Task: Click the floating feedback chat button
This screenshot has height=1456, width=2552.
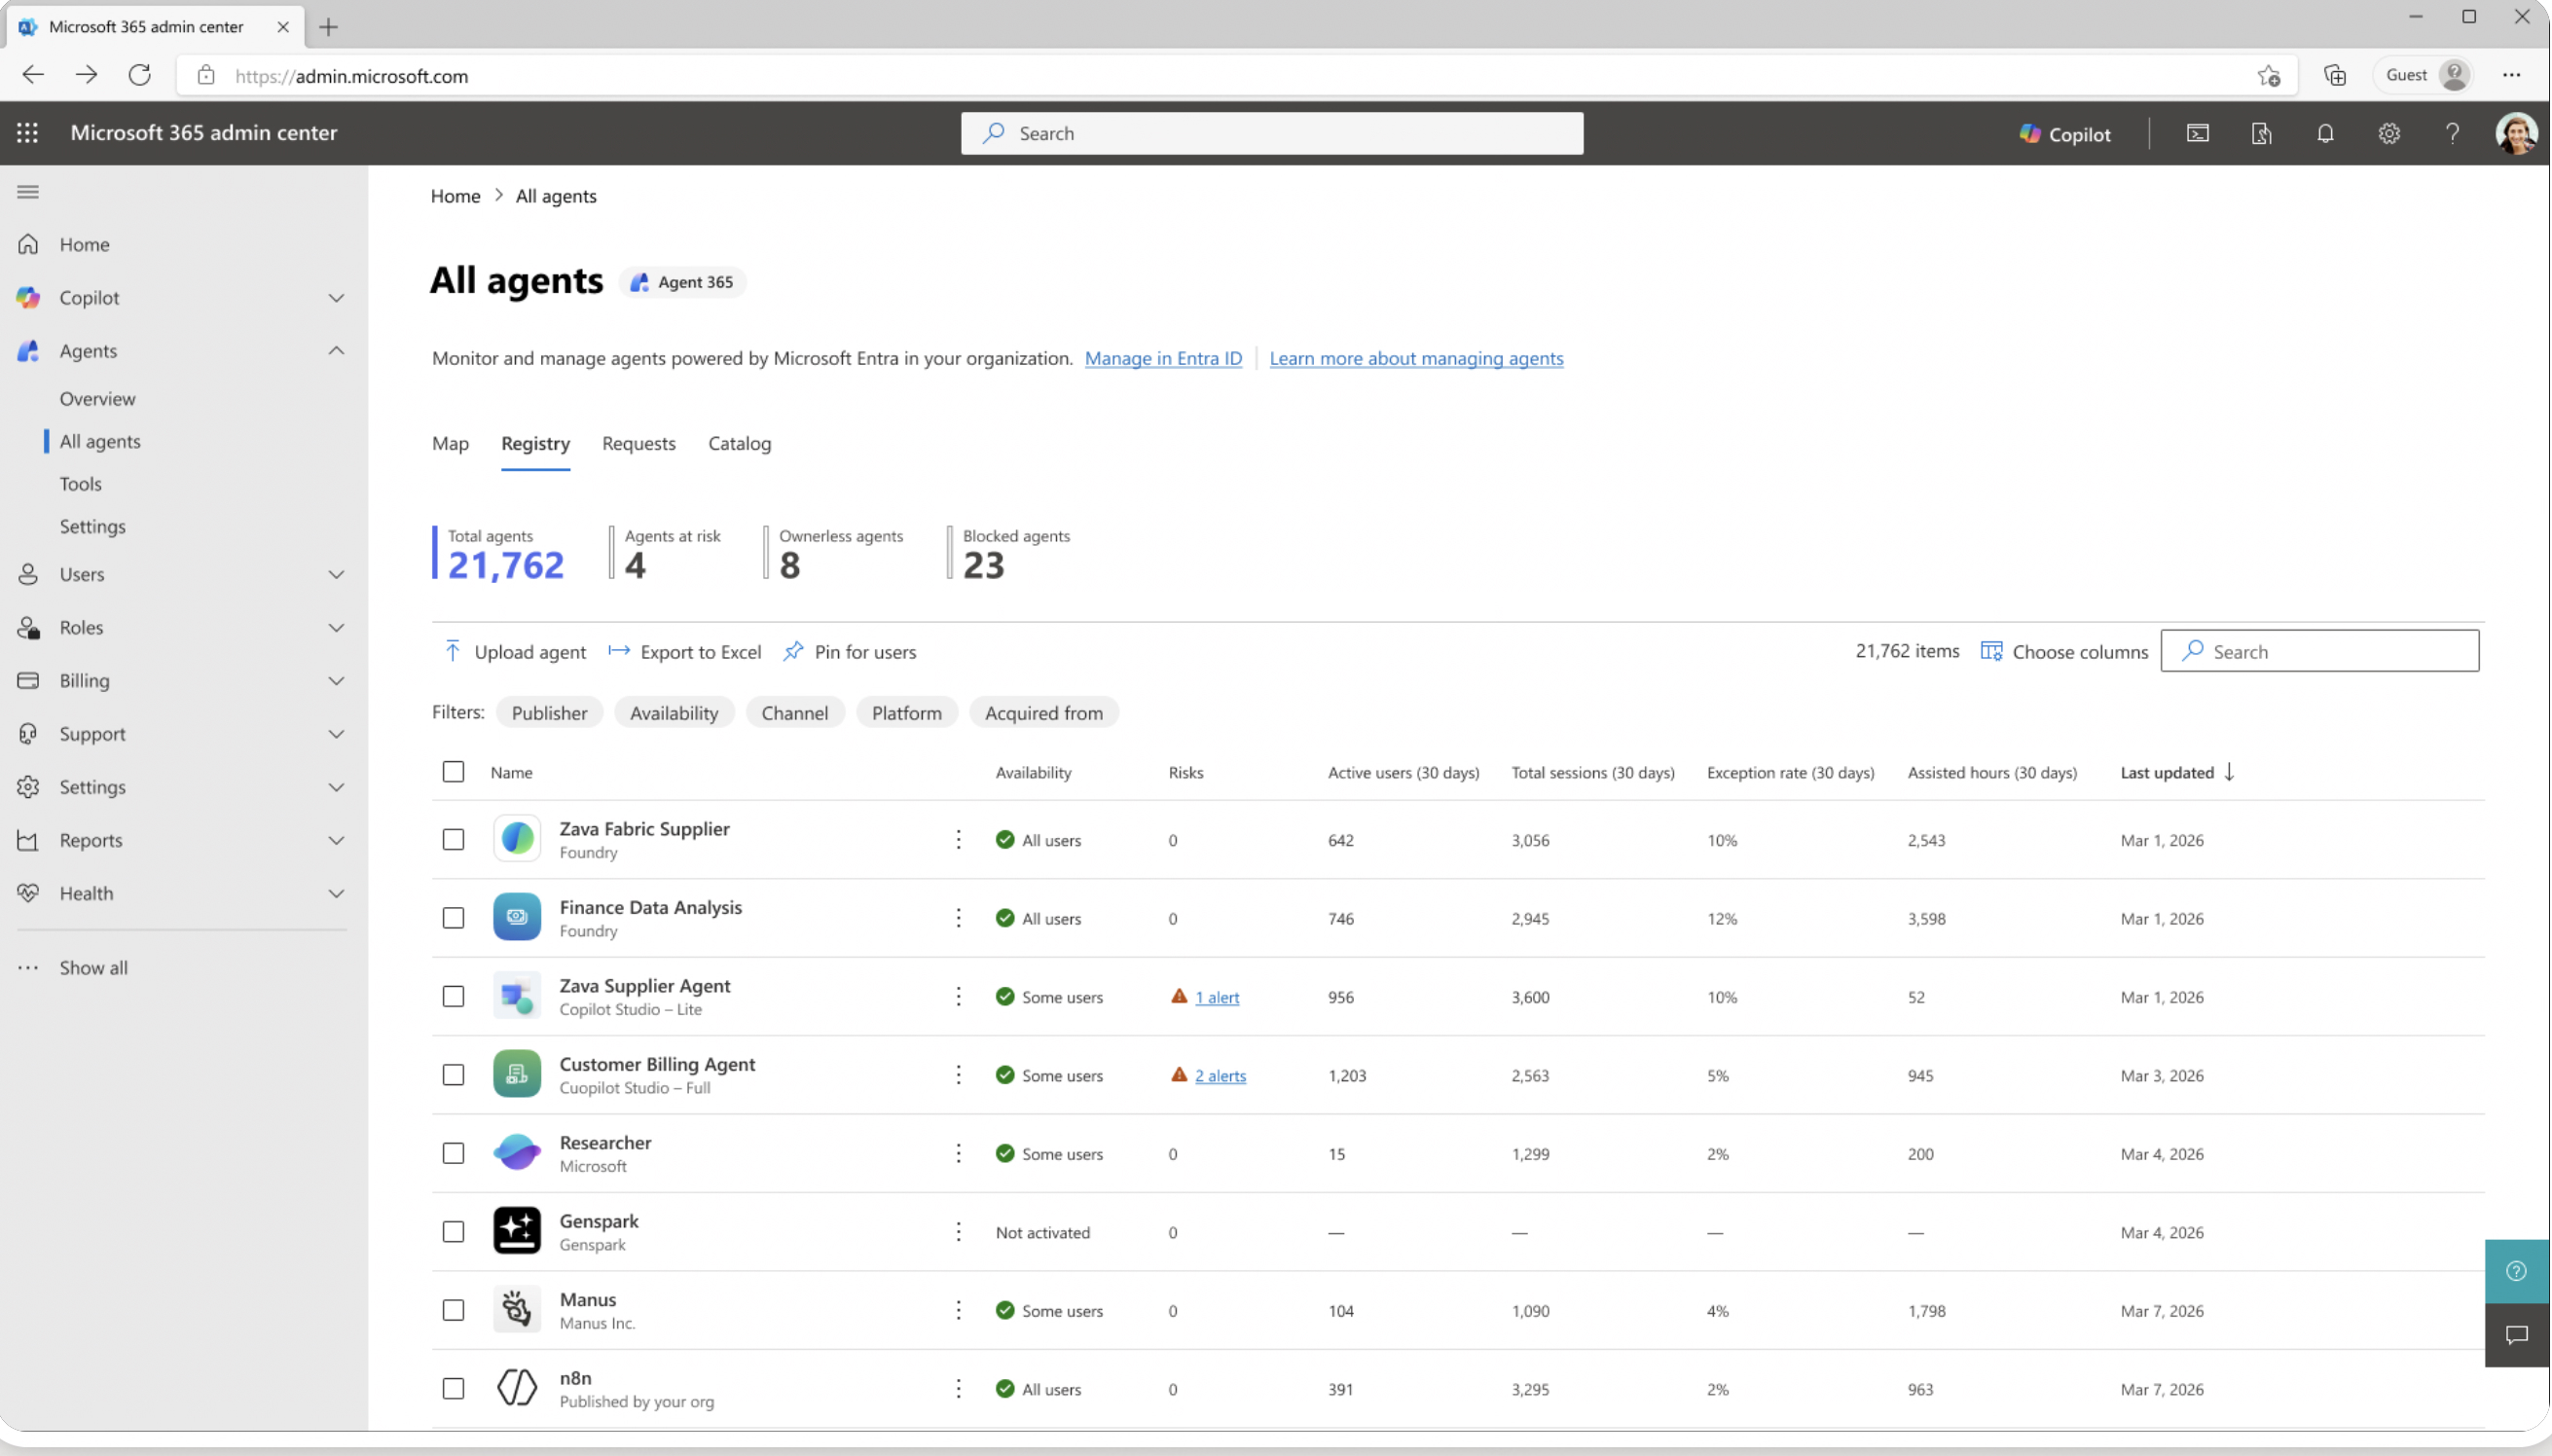Action: point(2516,1335)
